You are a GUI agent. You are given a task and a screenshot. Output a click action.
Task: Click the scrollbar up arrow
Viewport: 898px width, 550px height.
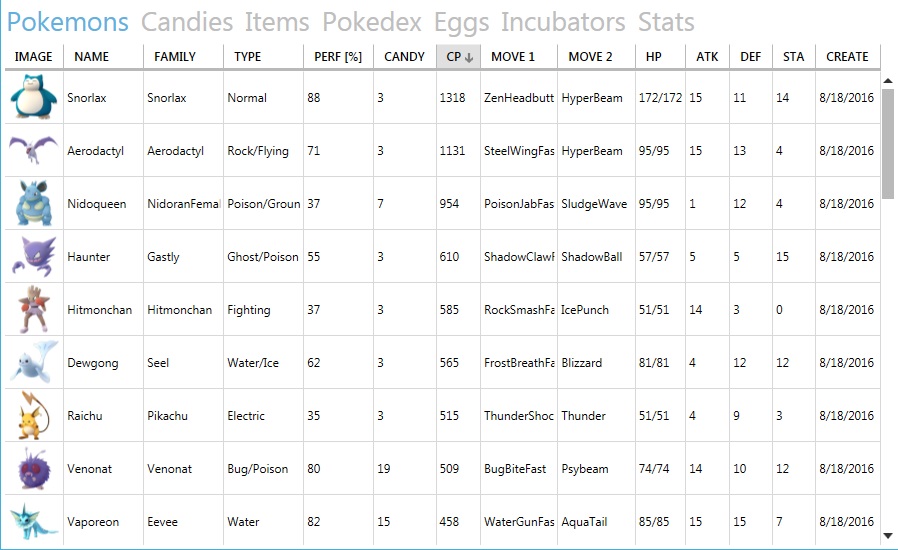pyautogui.click(x=888, y=81)
